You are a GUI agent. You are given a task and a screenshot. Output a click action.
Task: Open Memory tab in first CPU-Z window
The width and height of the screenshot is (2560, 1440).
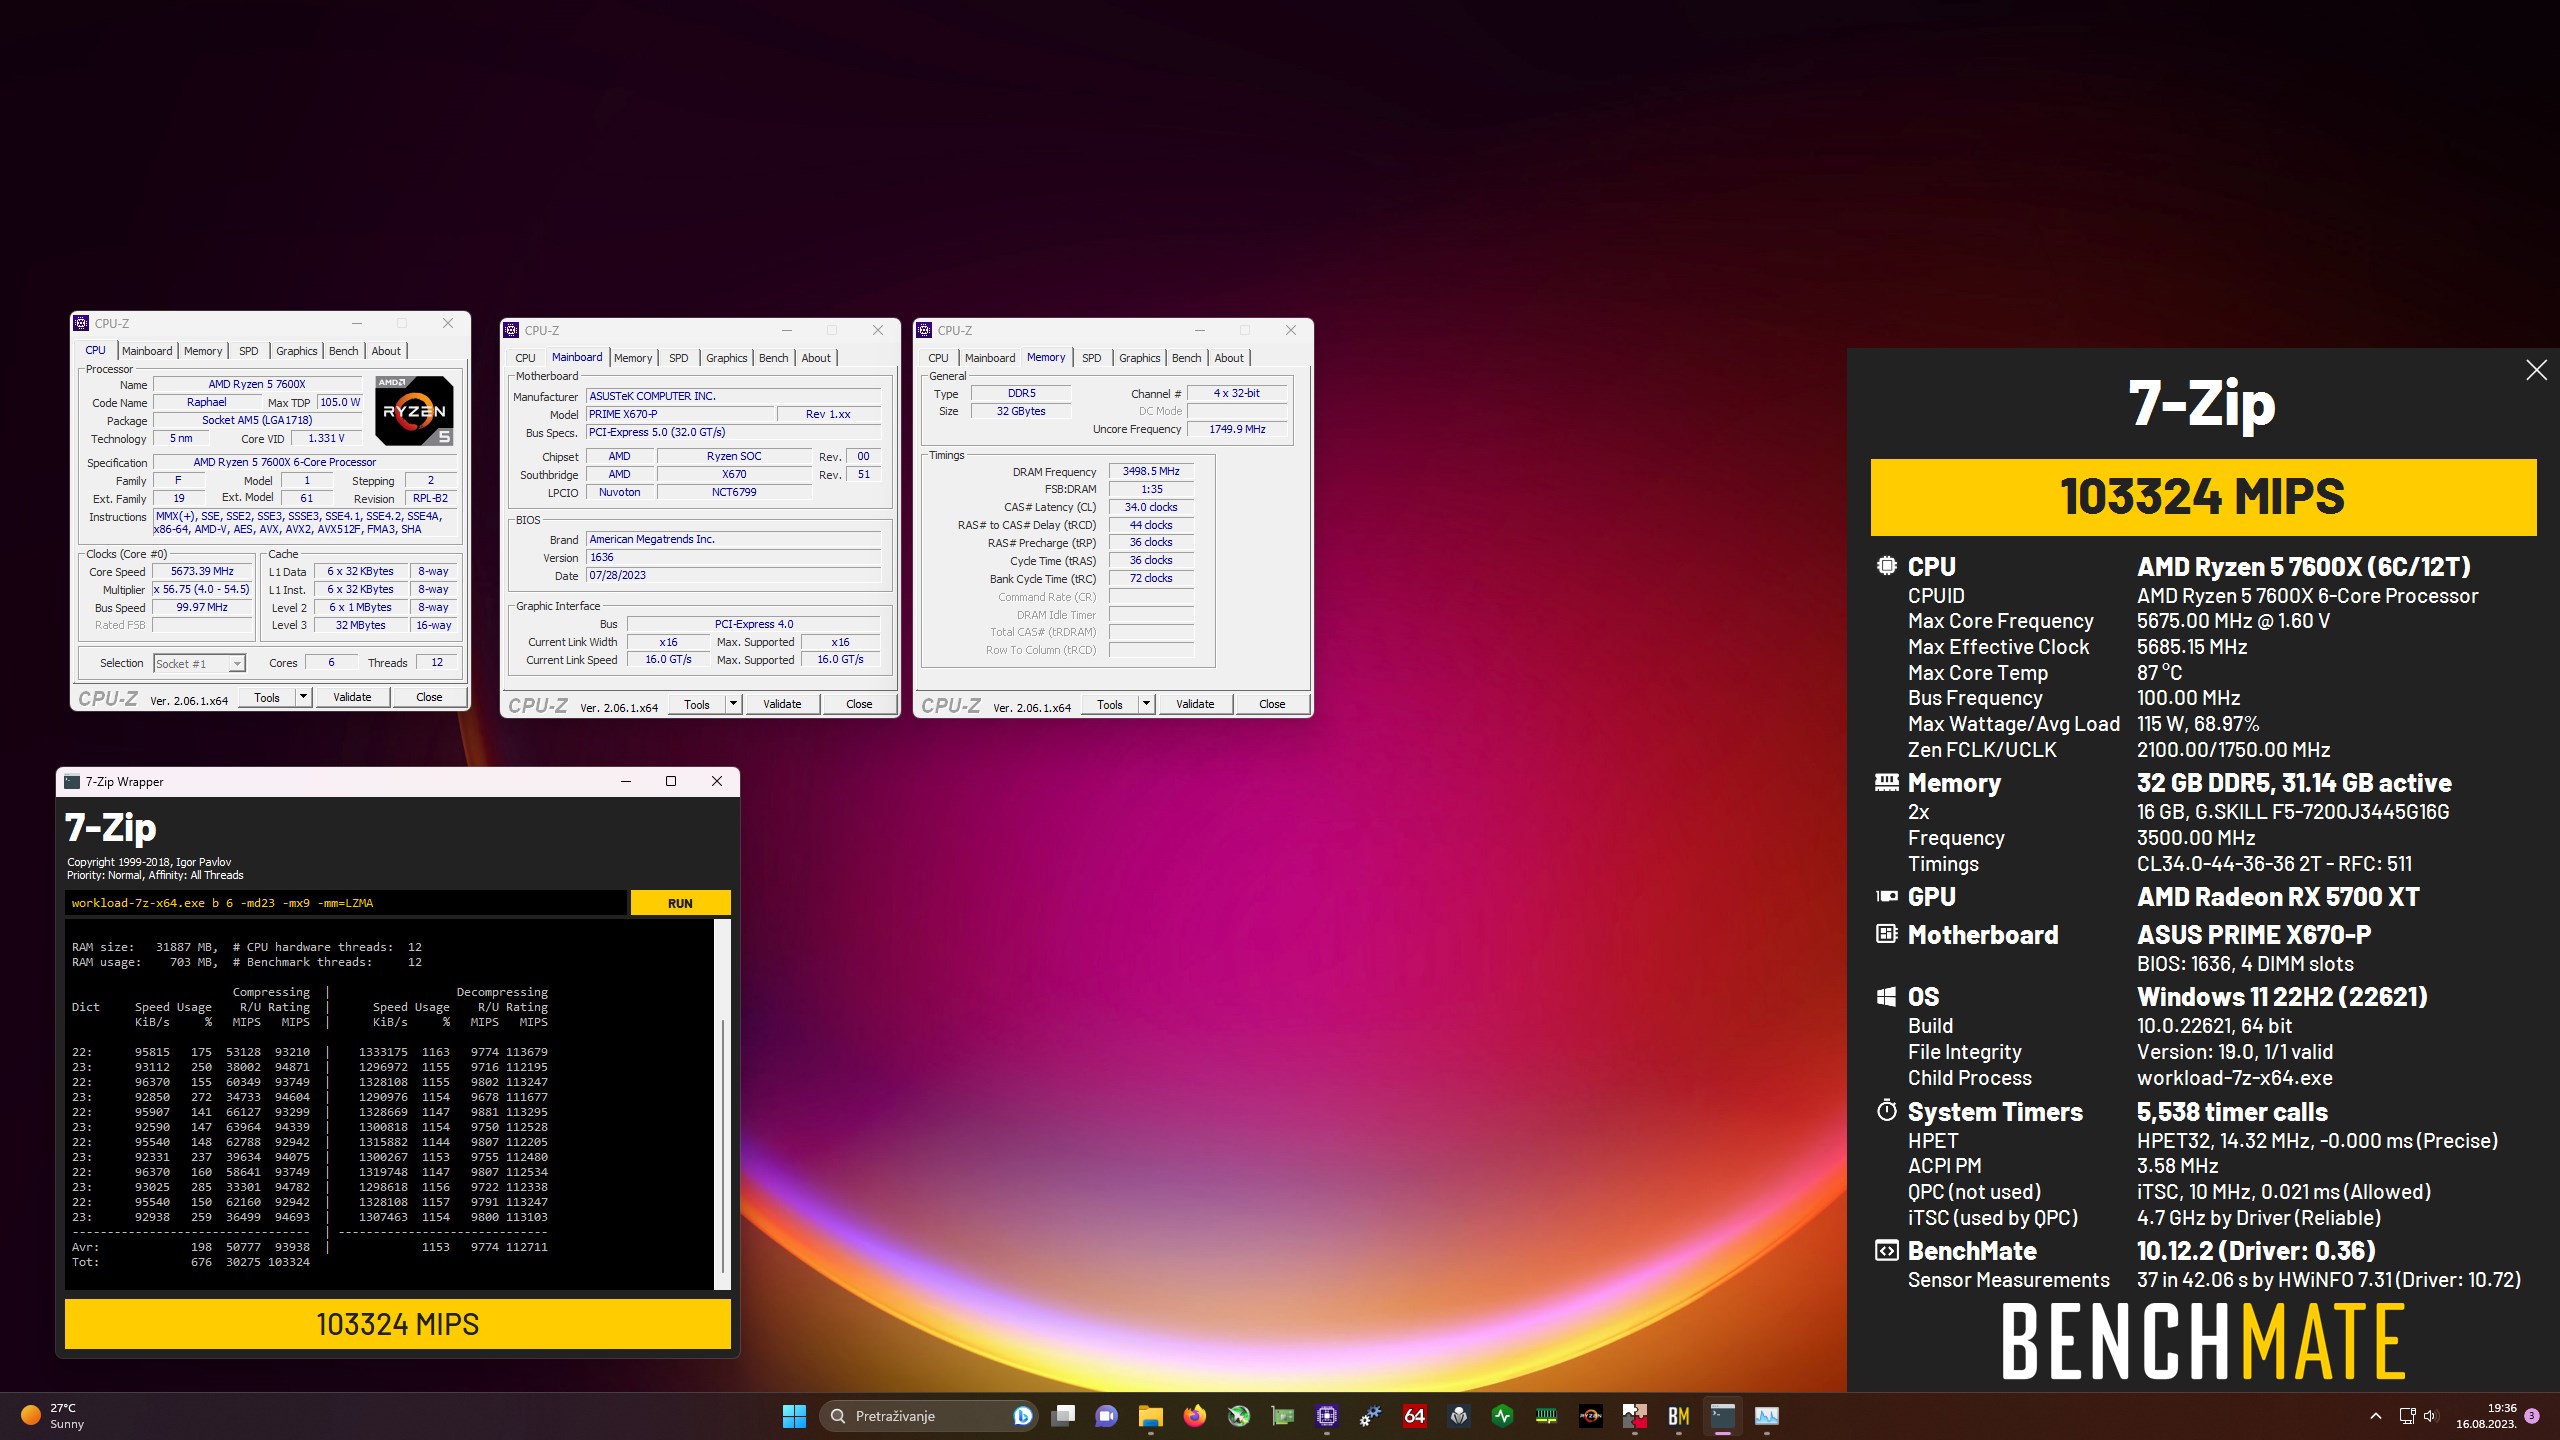click(x=203, y=351)
